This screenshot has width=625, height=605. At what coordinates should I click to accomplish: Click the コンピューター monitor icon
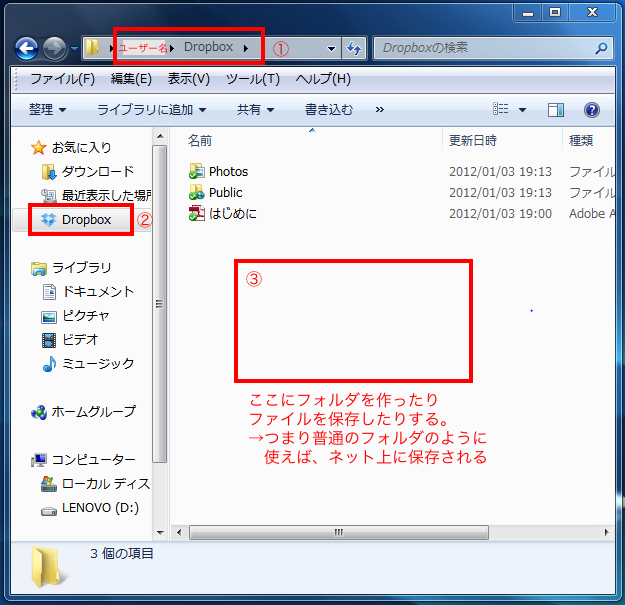pos(39,460)
